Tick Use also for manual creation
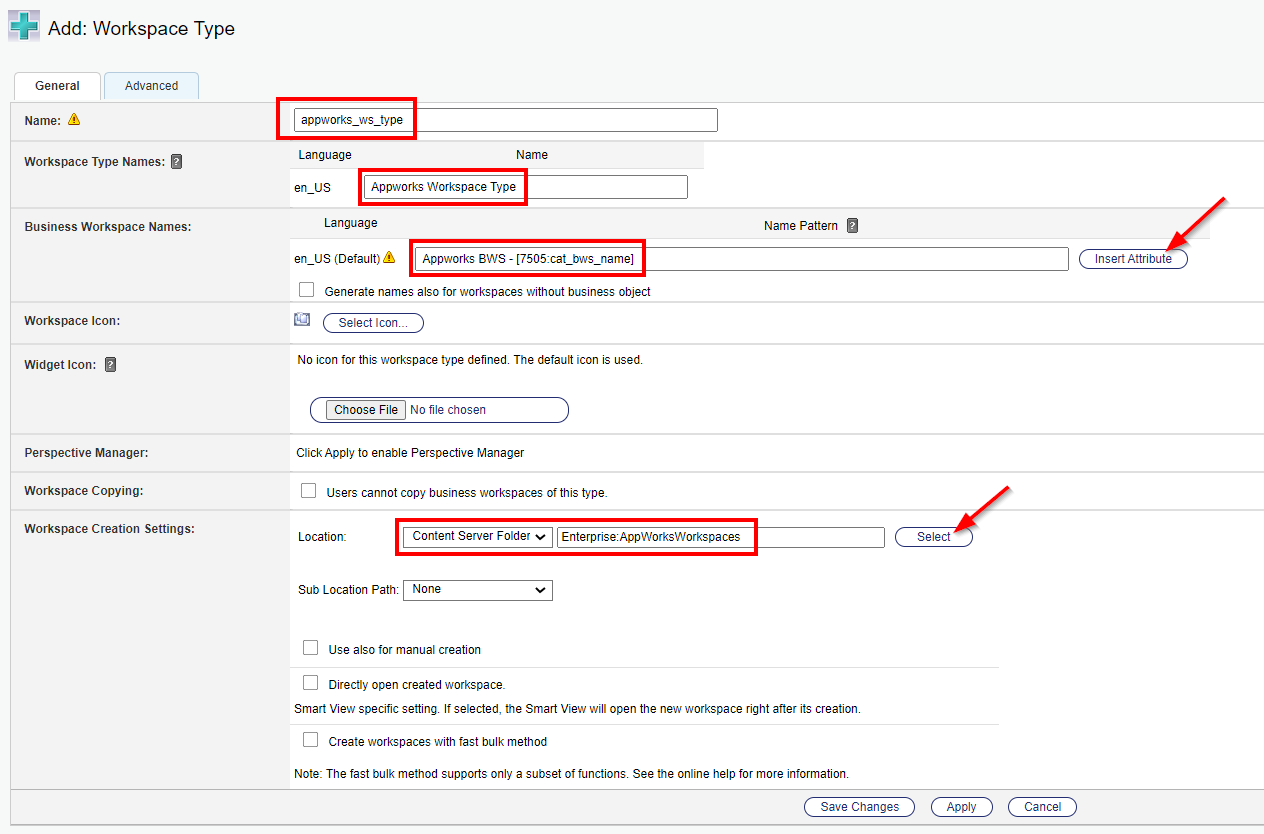Viewport: 1264px width, 834px height. point(310,648)
